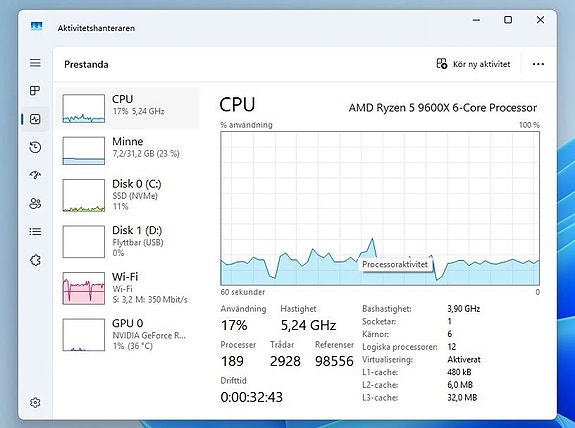Click the Aktivitetshanteraren title bar icon

click(x=37, y=28)
